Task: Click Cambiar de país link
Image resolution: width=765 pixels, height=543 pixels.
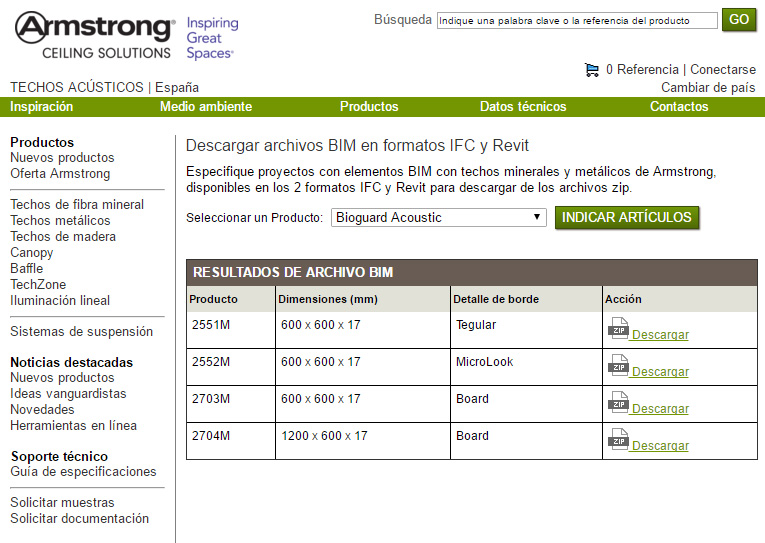Action: point(708,87)
